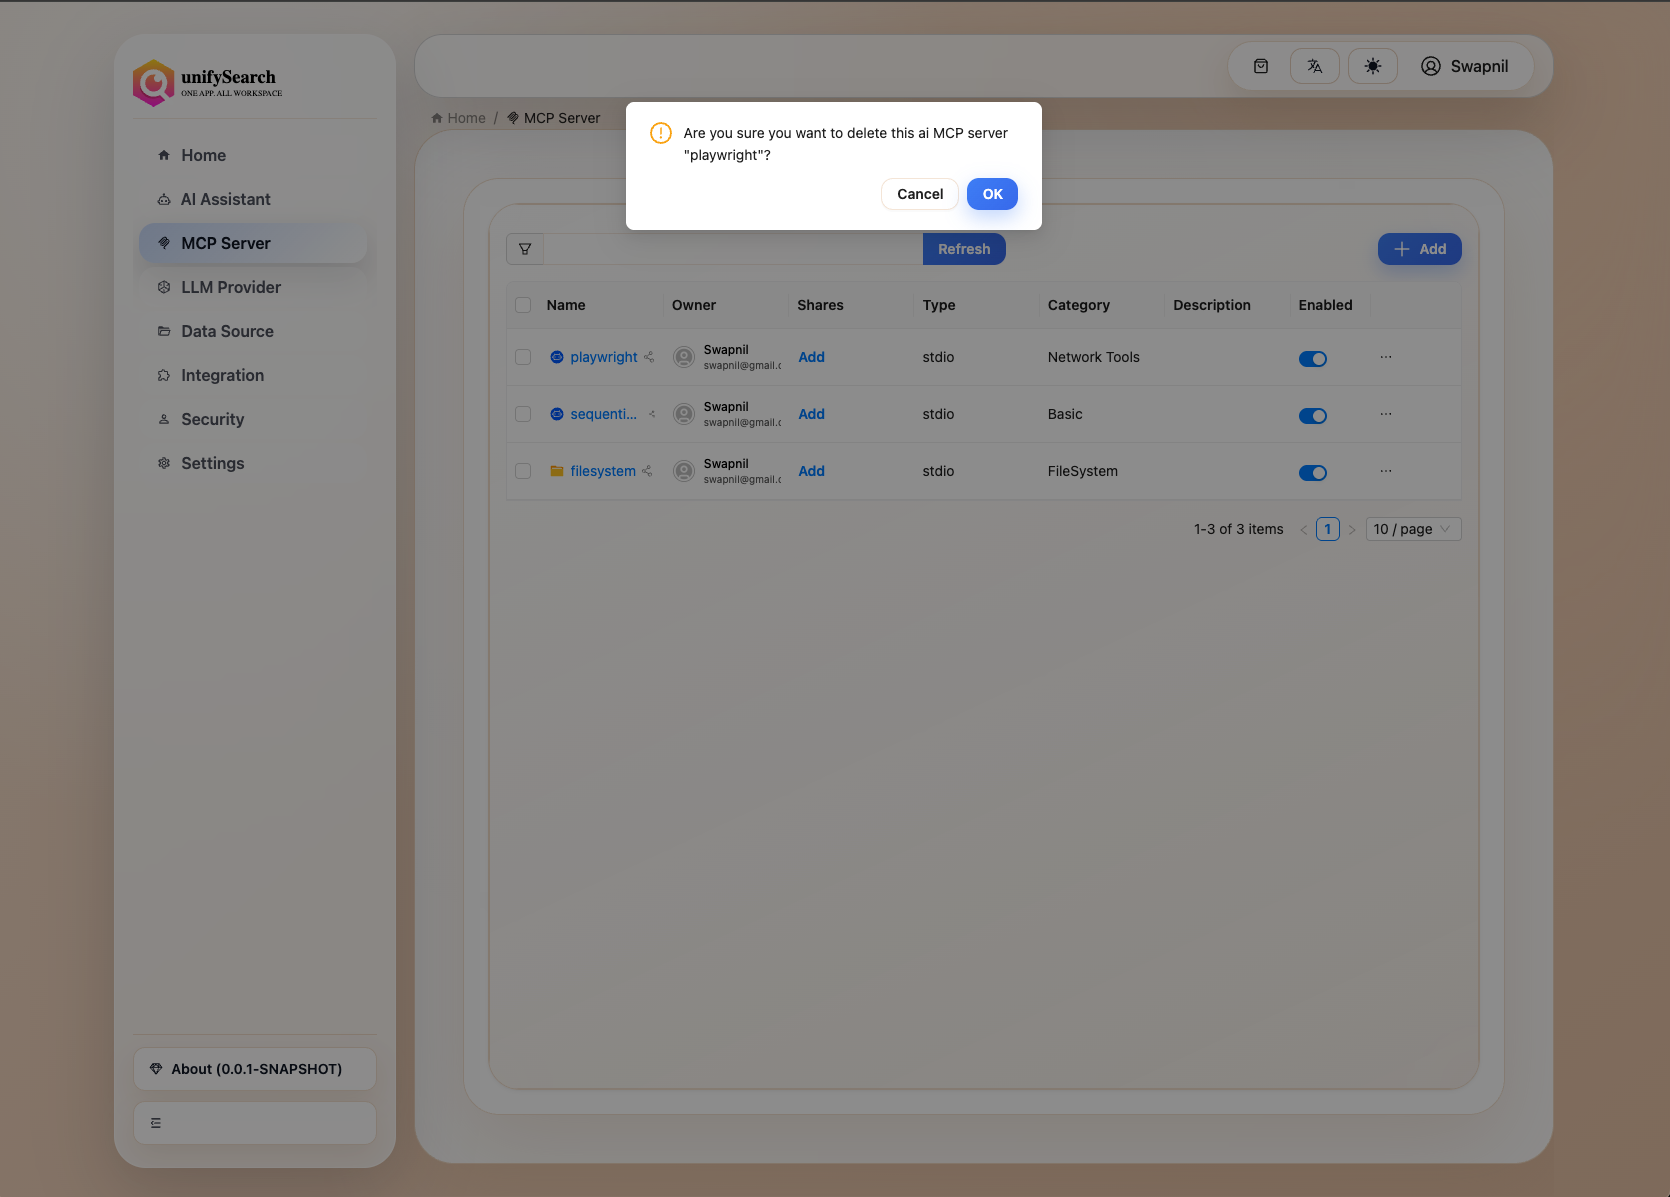Click the shopping bag icon in header

pyautogui.click(x=1261, y=66)
